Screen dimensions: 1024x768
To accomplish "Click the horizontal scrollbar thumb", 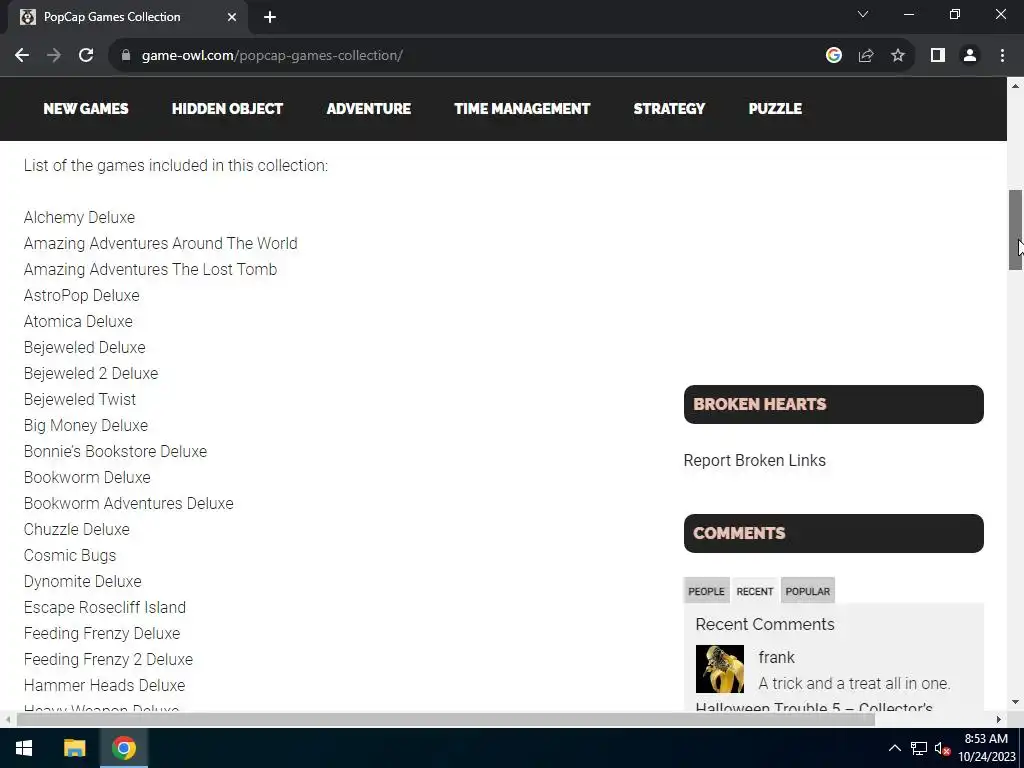I will click(x=445, y=720).
